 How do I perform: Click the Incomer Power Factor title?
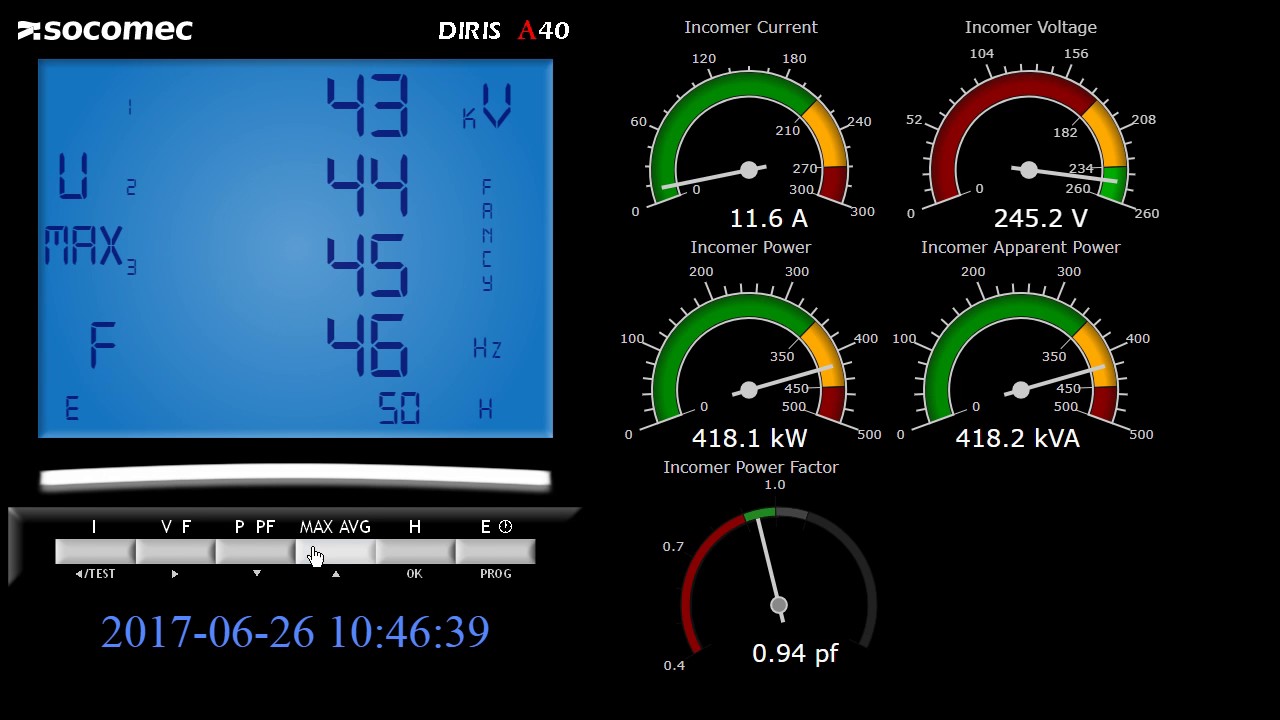click(750, 467)
